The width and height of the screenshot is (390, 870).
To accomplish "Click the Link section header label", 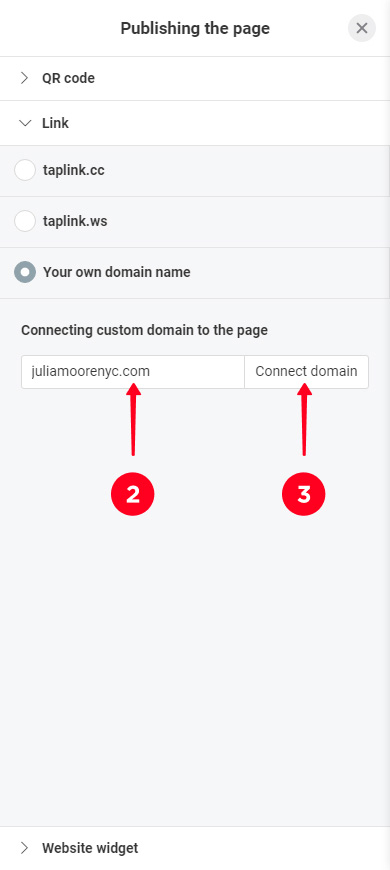I will click(55, 123).
